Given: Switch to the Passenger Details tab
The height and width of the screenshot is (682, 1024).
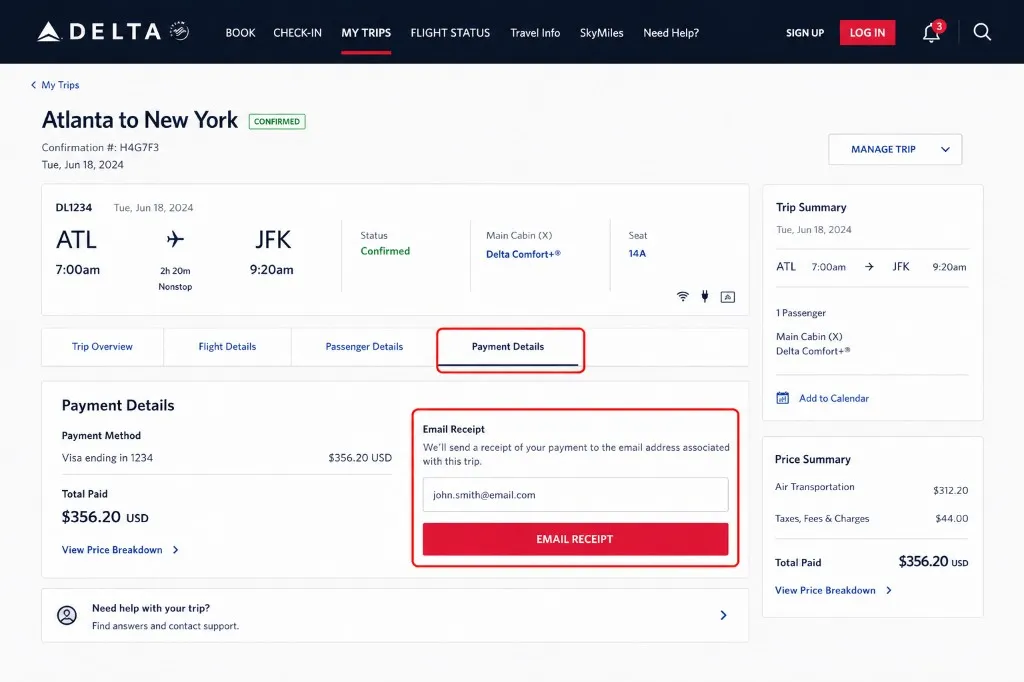Looking at the screenshot, I should (364, 347).
